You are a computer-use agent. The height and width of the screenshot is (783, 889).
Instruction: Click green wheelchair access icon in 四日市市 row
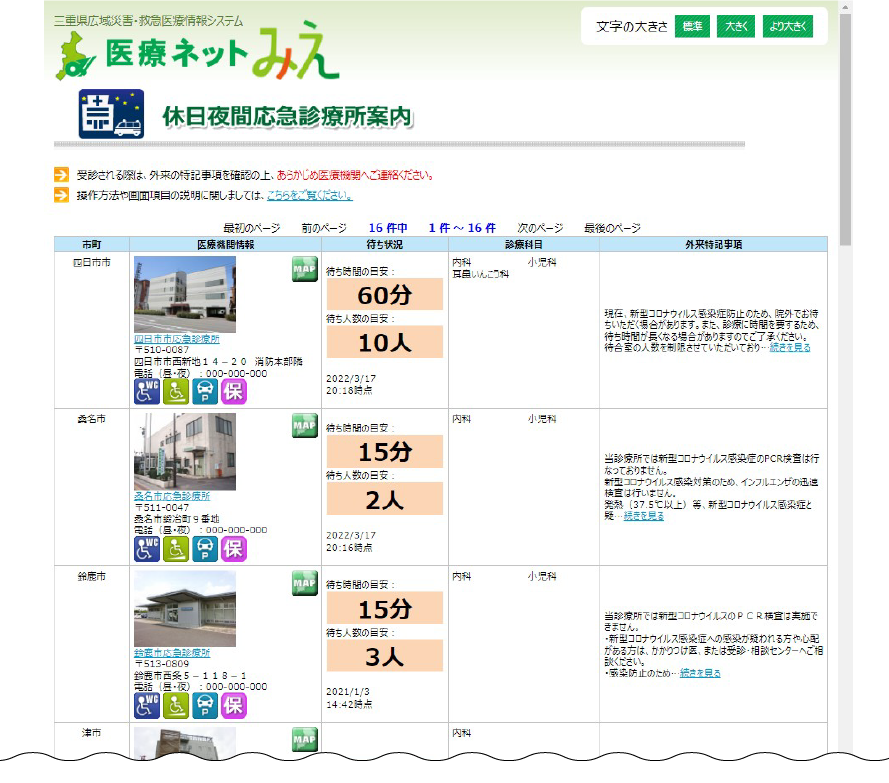click(176, 391)
